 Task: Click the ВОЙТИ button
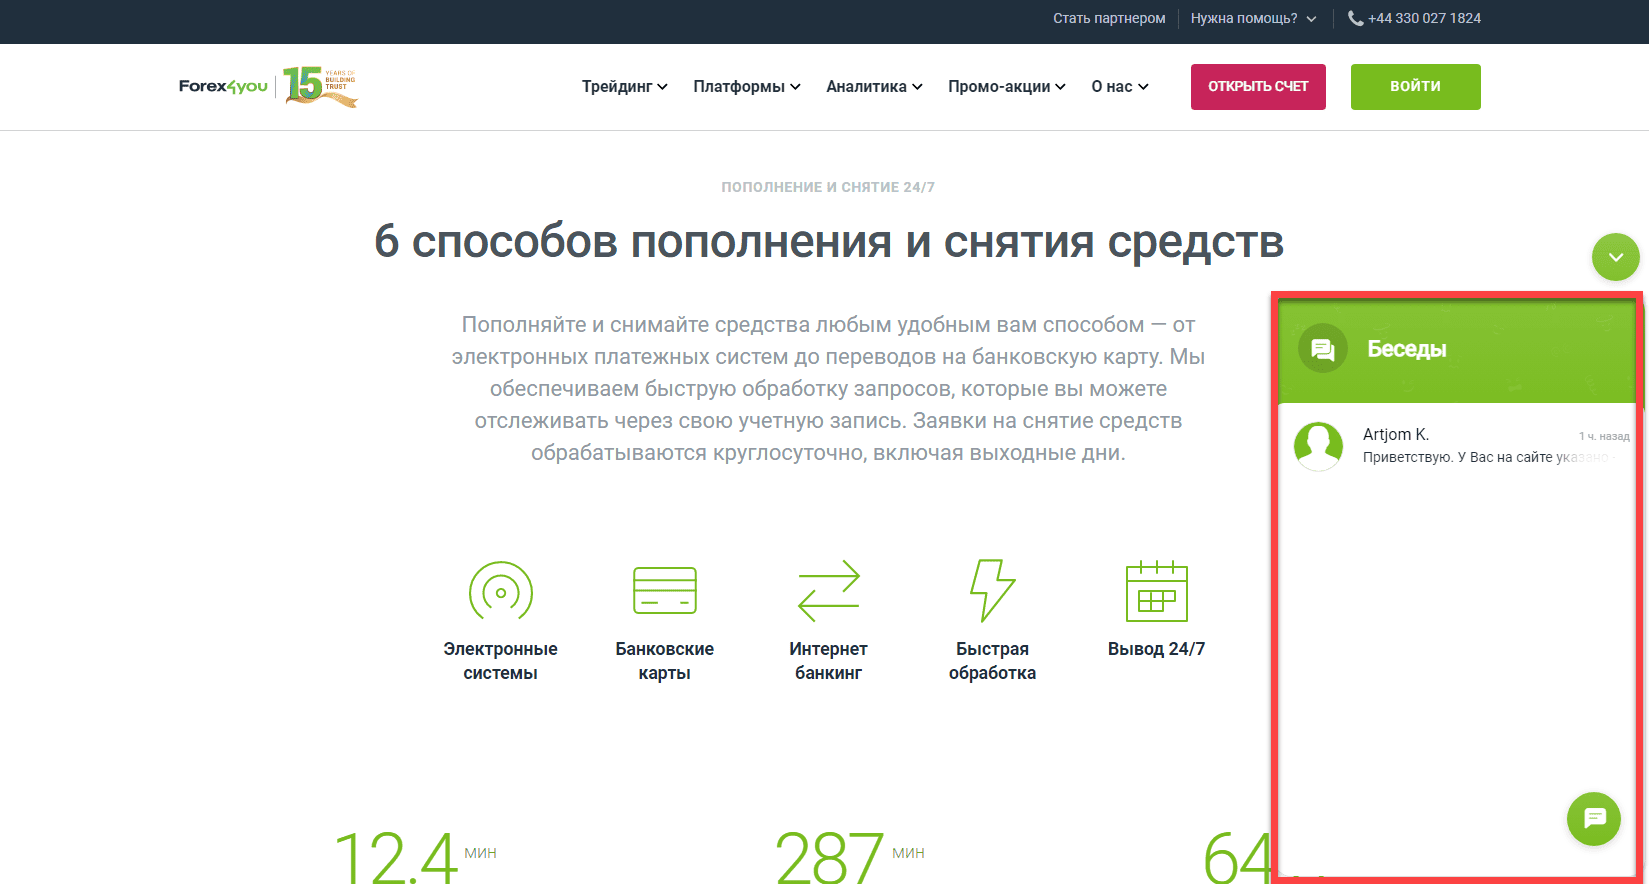click(x=1416, y=87)
